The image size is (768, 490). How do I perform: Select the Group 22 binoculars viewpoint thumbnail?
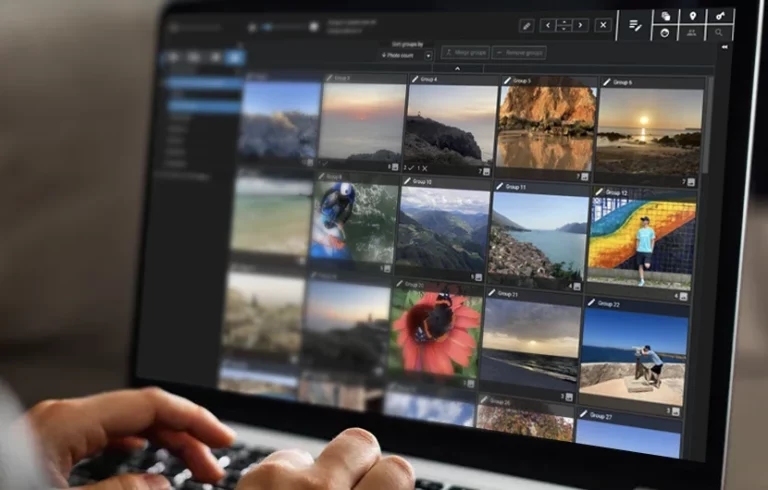point(633,357)
